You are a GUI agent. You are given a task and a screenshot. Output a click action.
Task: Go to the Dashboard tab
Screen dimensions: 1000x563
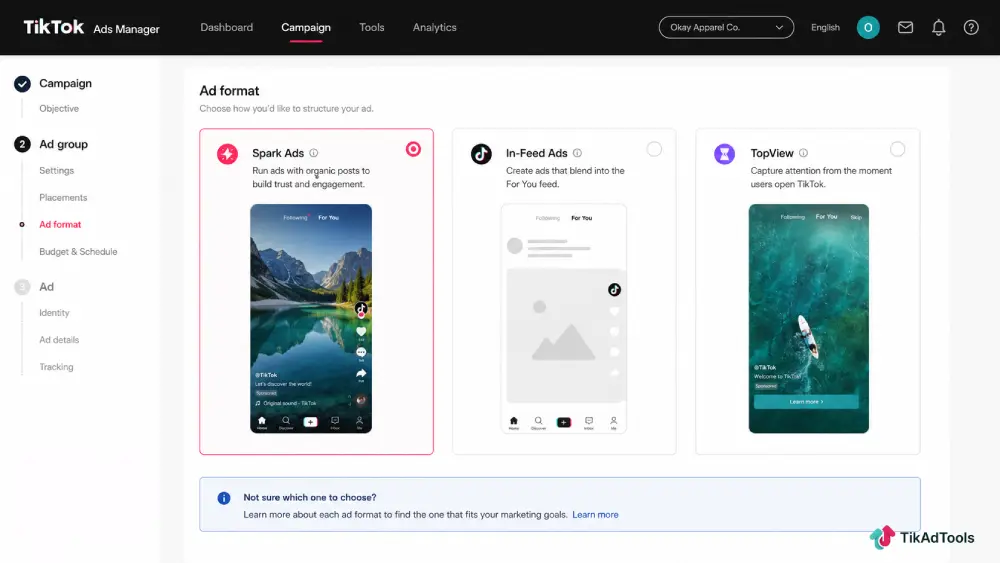click(226, 27)
